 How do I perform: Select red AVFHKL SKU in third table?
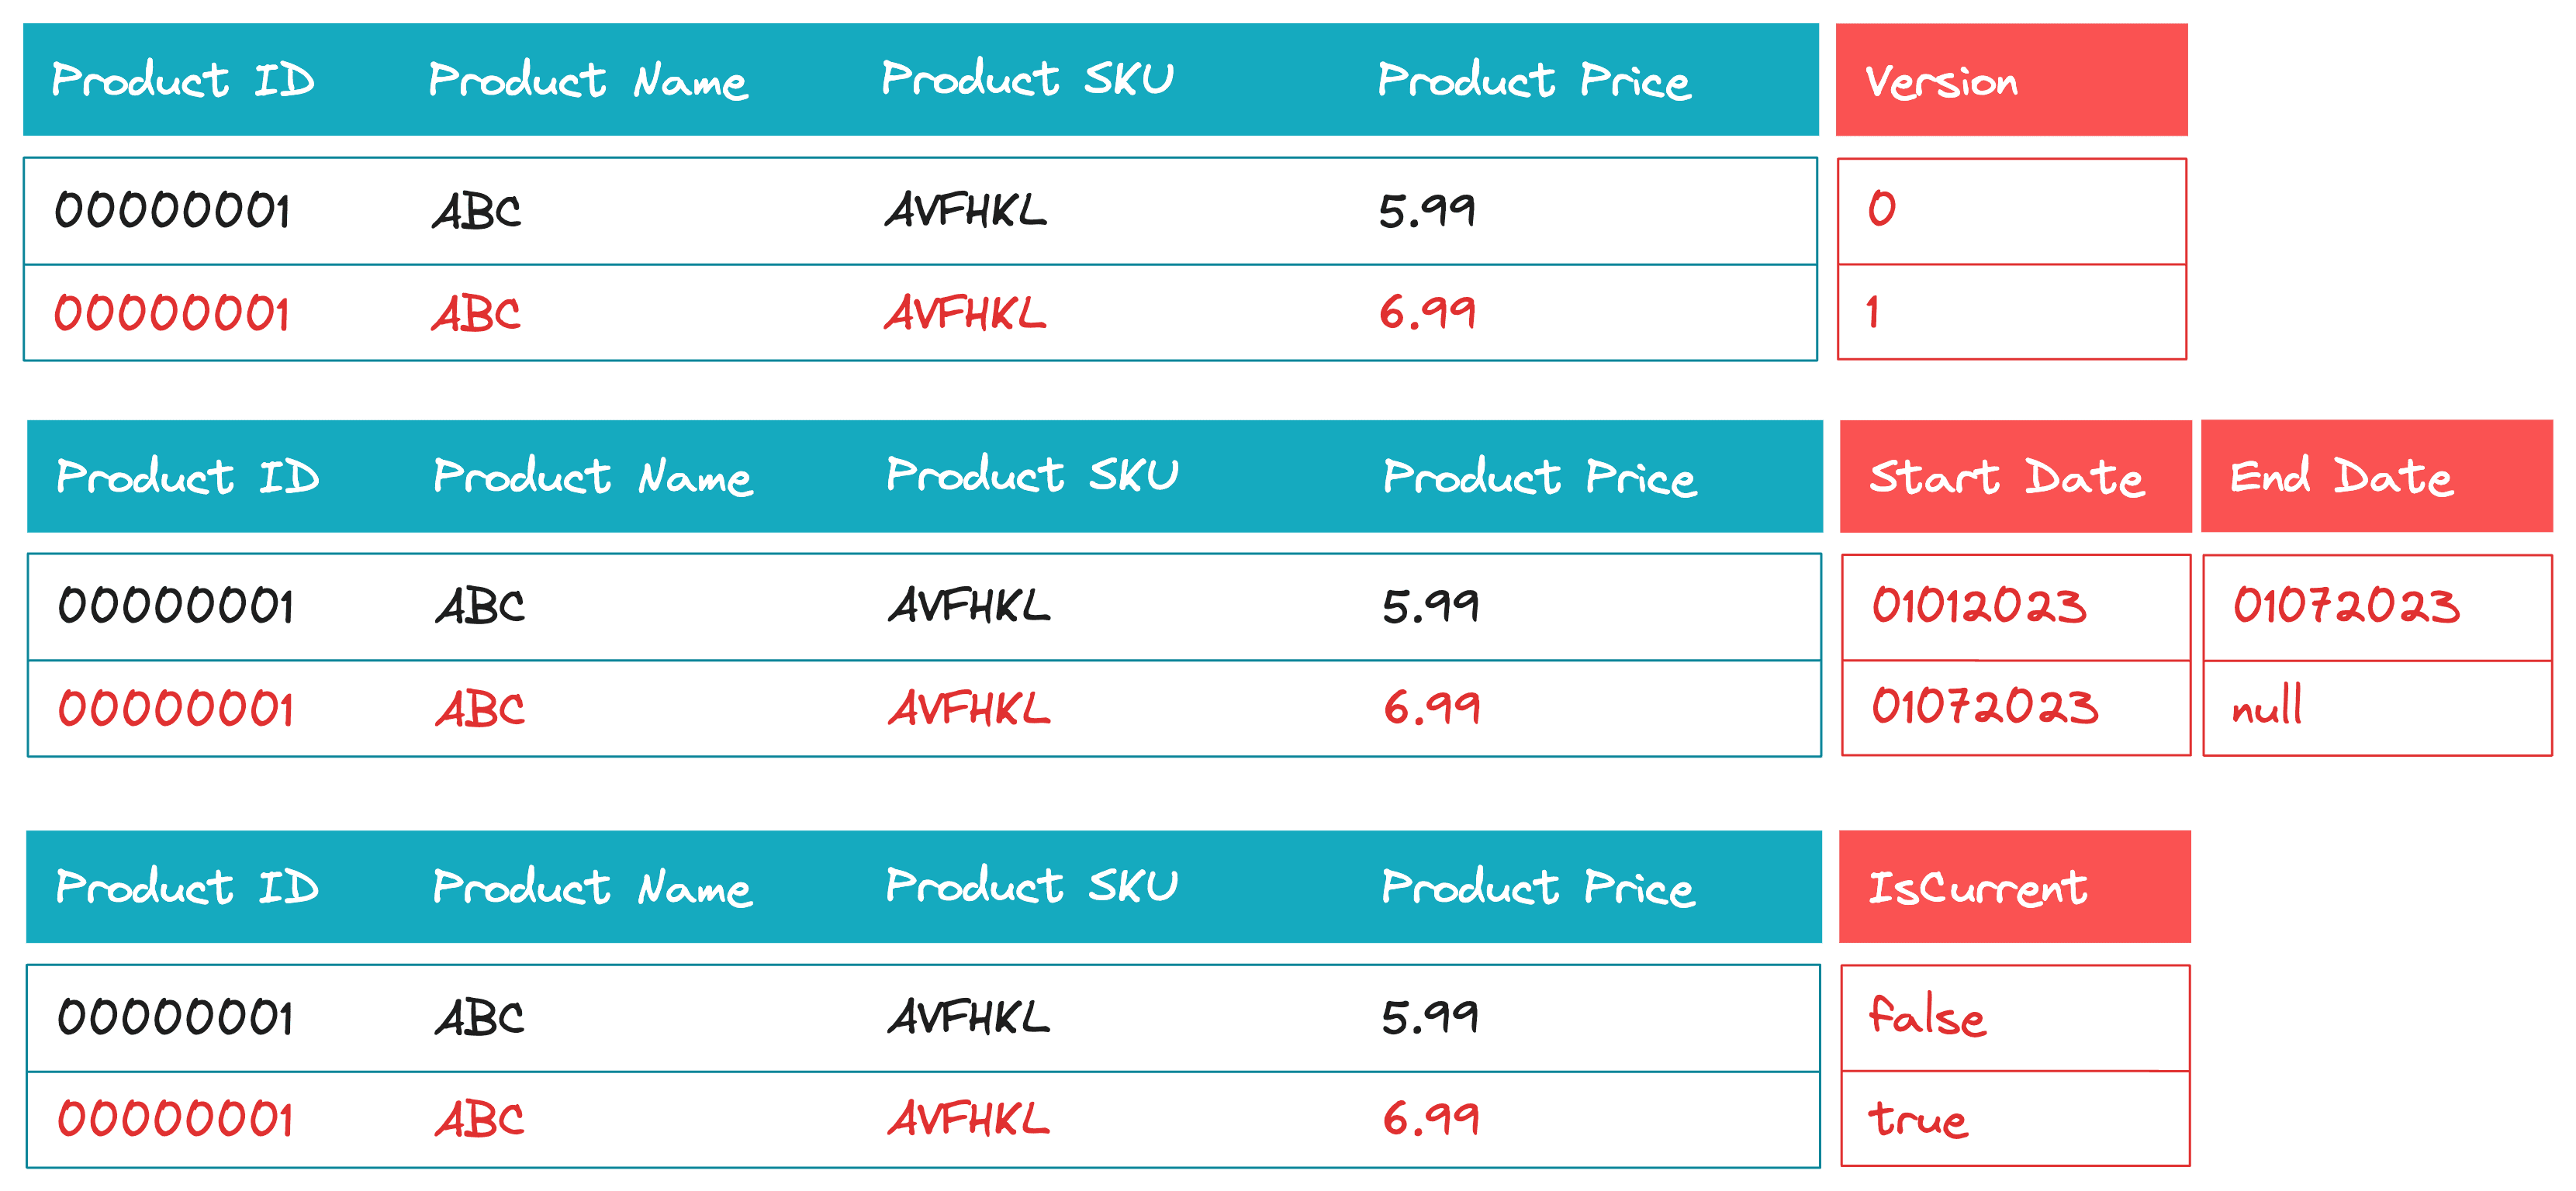click(x=969, y=1118)
